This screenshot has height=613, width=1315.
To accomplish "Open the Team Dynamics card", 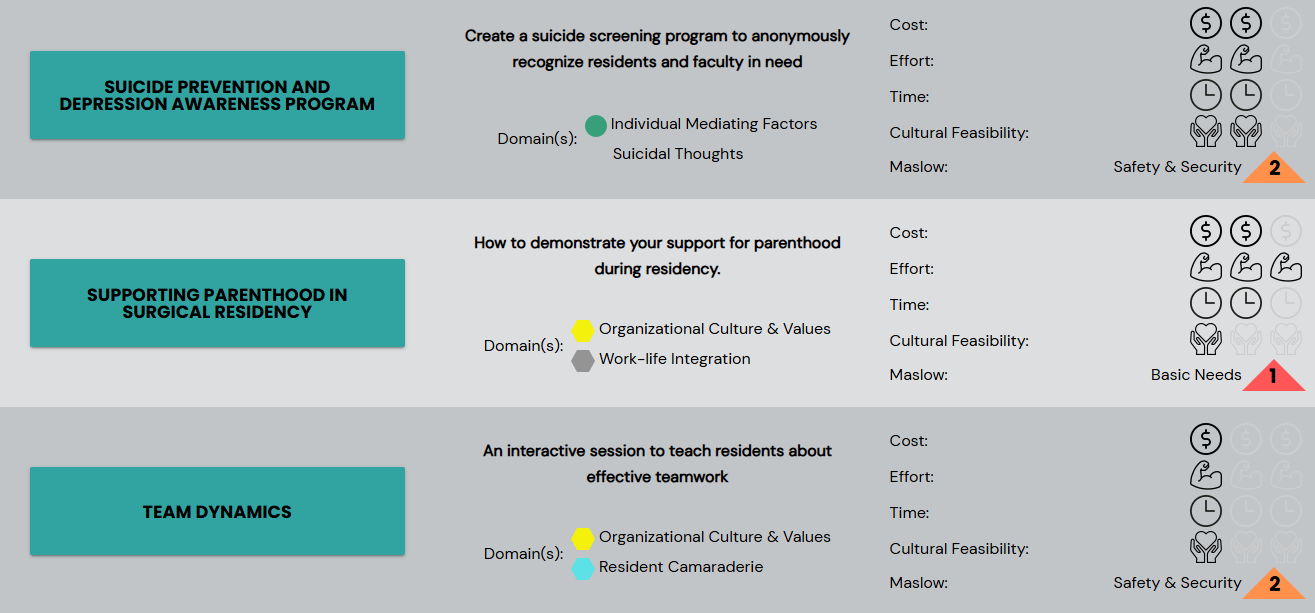I will [217, 511].
